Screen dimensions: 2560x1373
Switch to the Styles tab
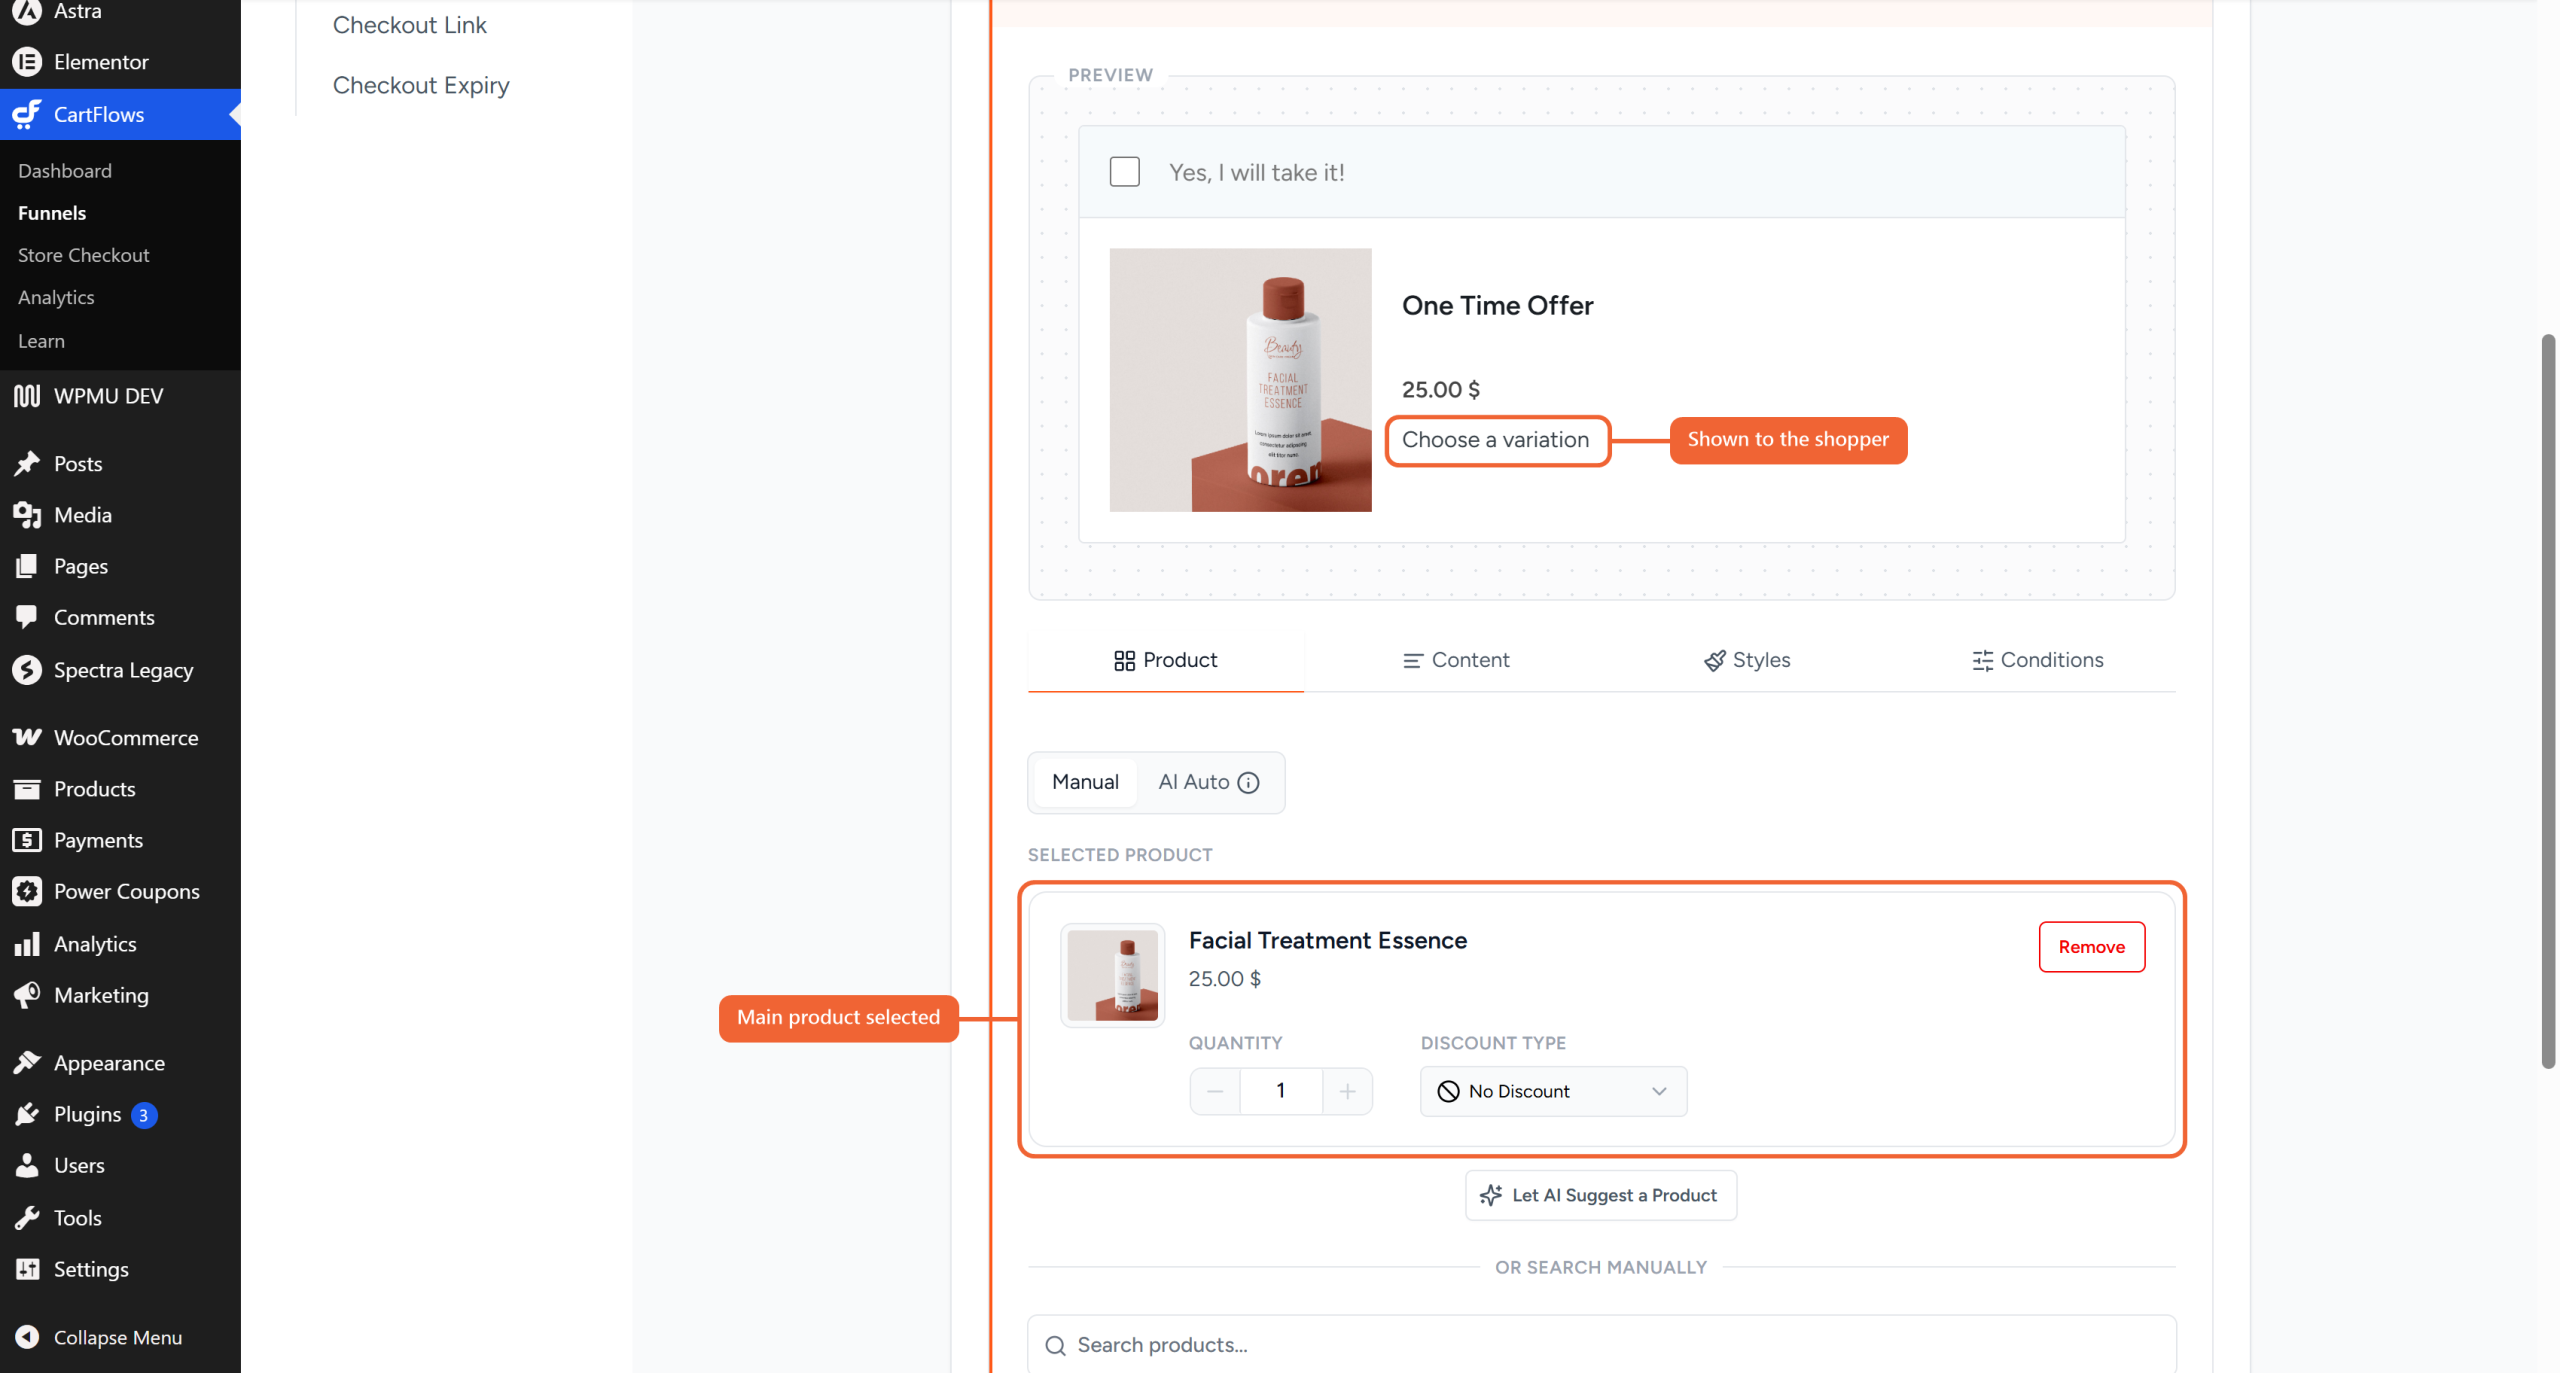1747,660
